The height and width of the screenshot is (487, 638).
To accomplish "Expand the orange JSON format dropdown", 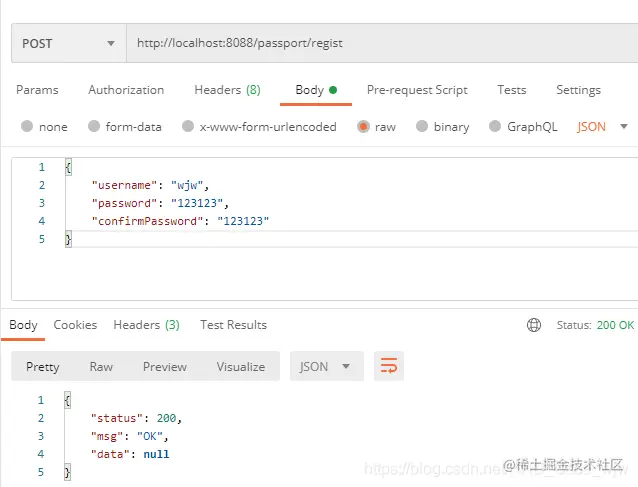I will point(602,127).
